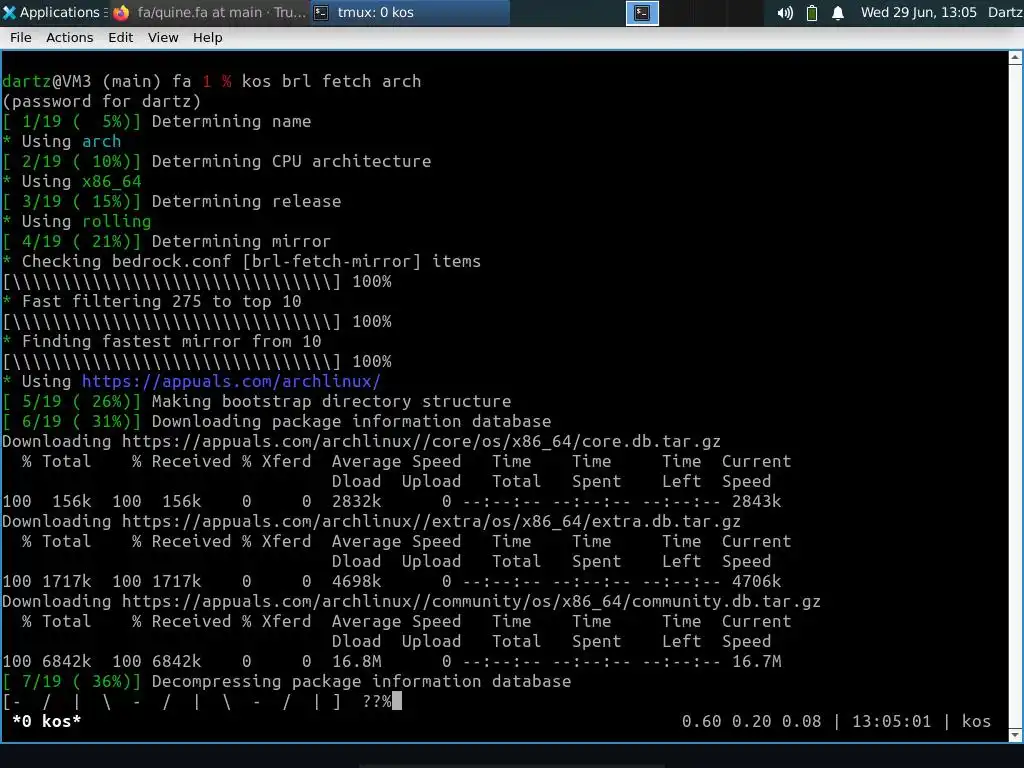Viewport: 1024px width, 768px height.
Task: Click the highlighted terminal launcher icon in the panel
Action: coord(642,12)
